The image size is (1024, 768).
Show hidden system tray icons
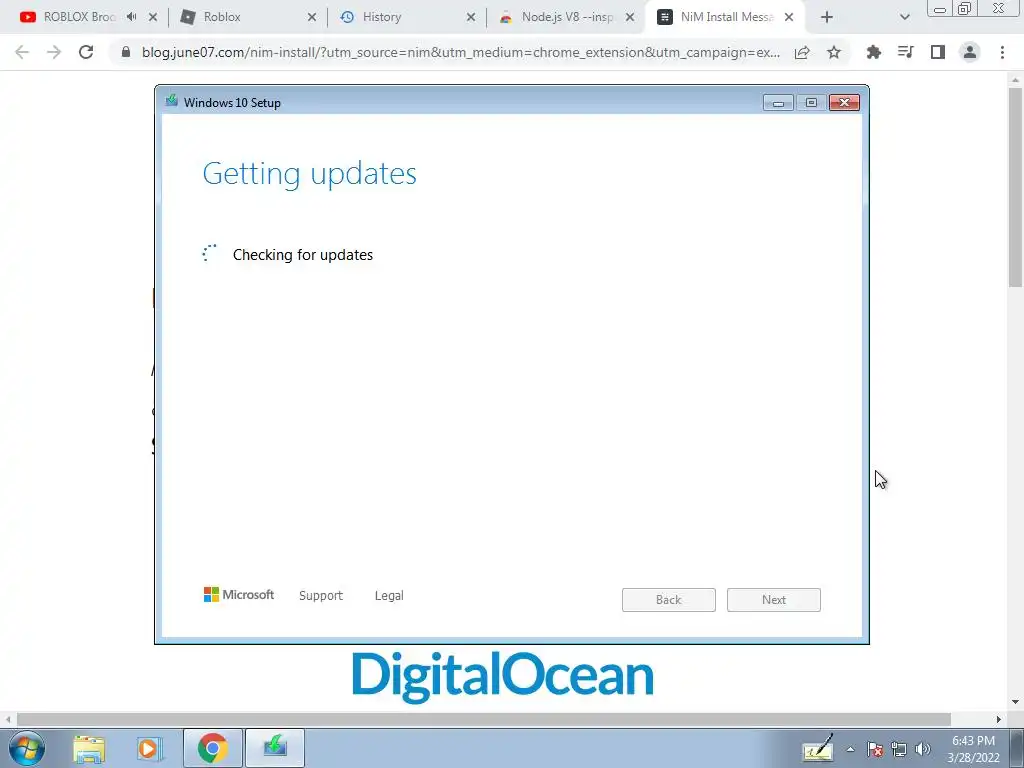850,749
